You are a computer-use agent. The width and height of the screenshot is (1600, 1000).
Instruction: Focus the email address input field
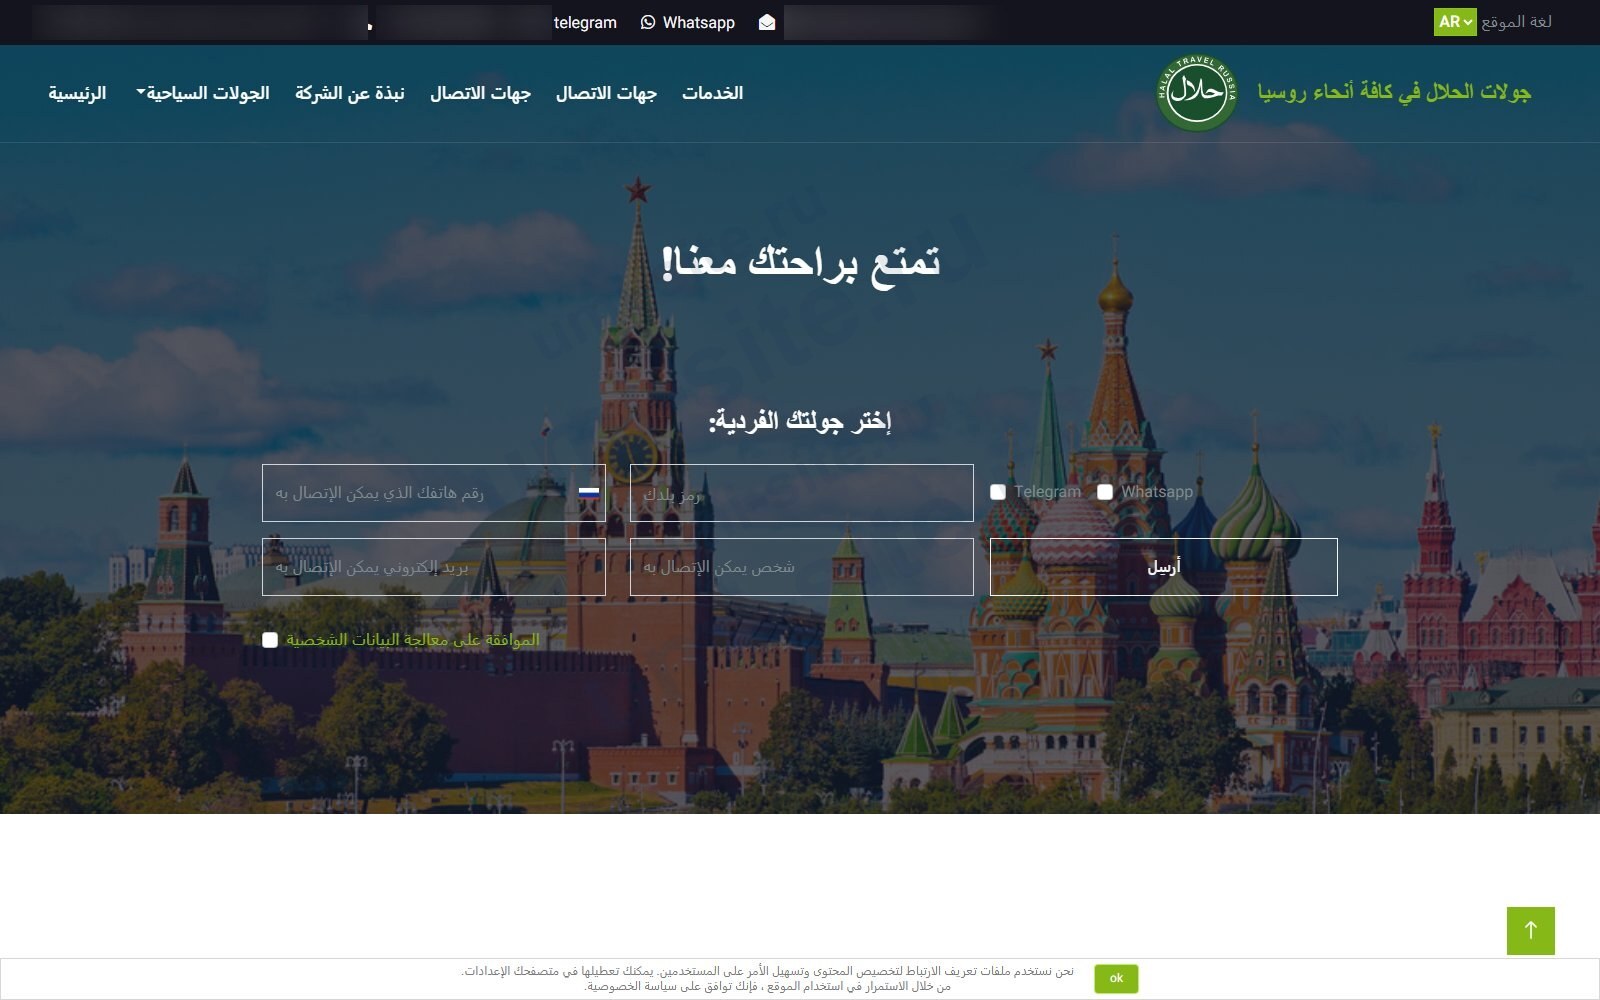[434, 567]
